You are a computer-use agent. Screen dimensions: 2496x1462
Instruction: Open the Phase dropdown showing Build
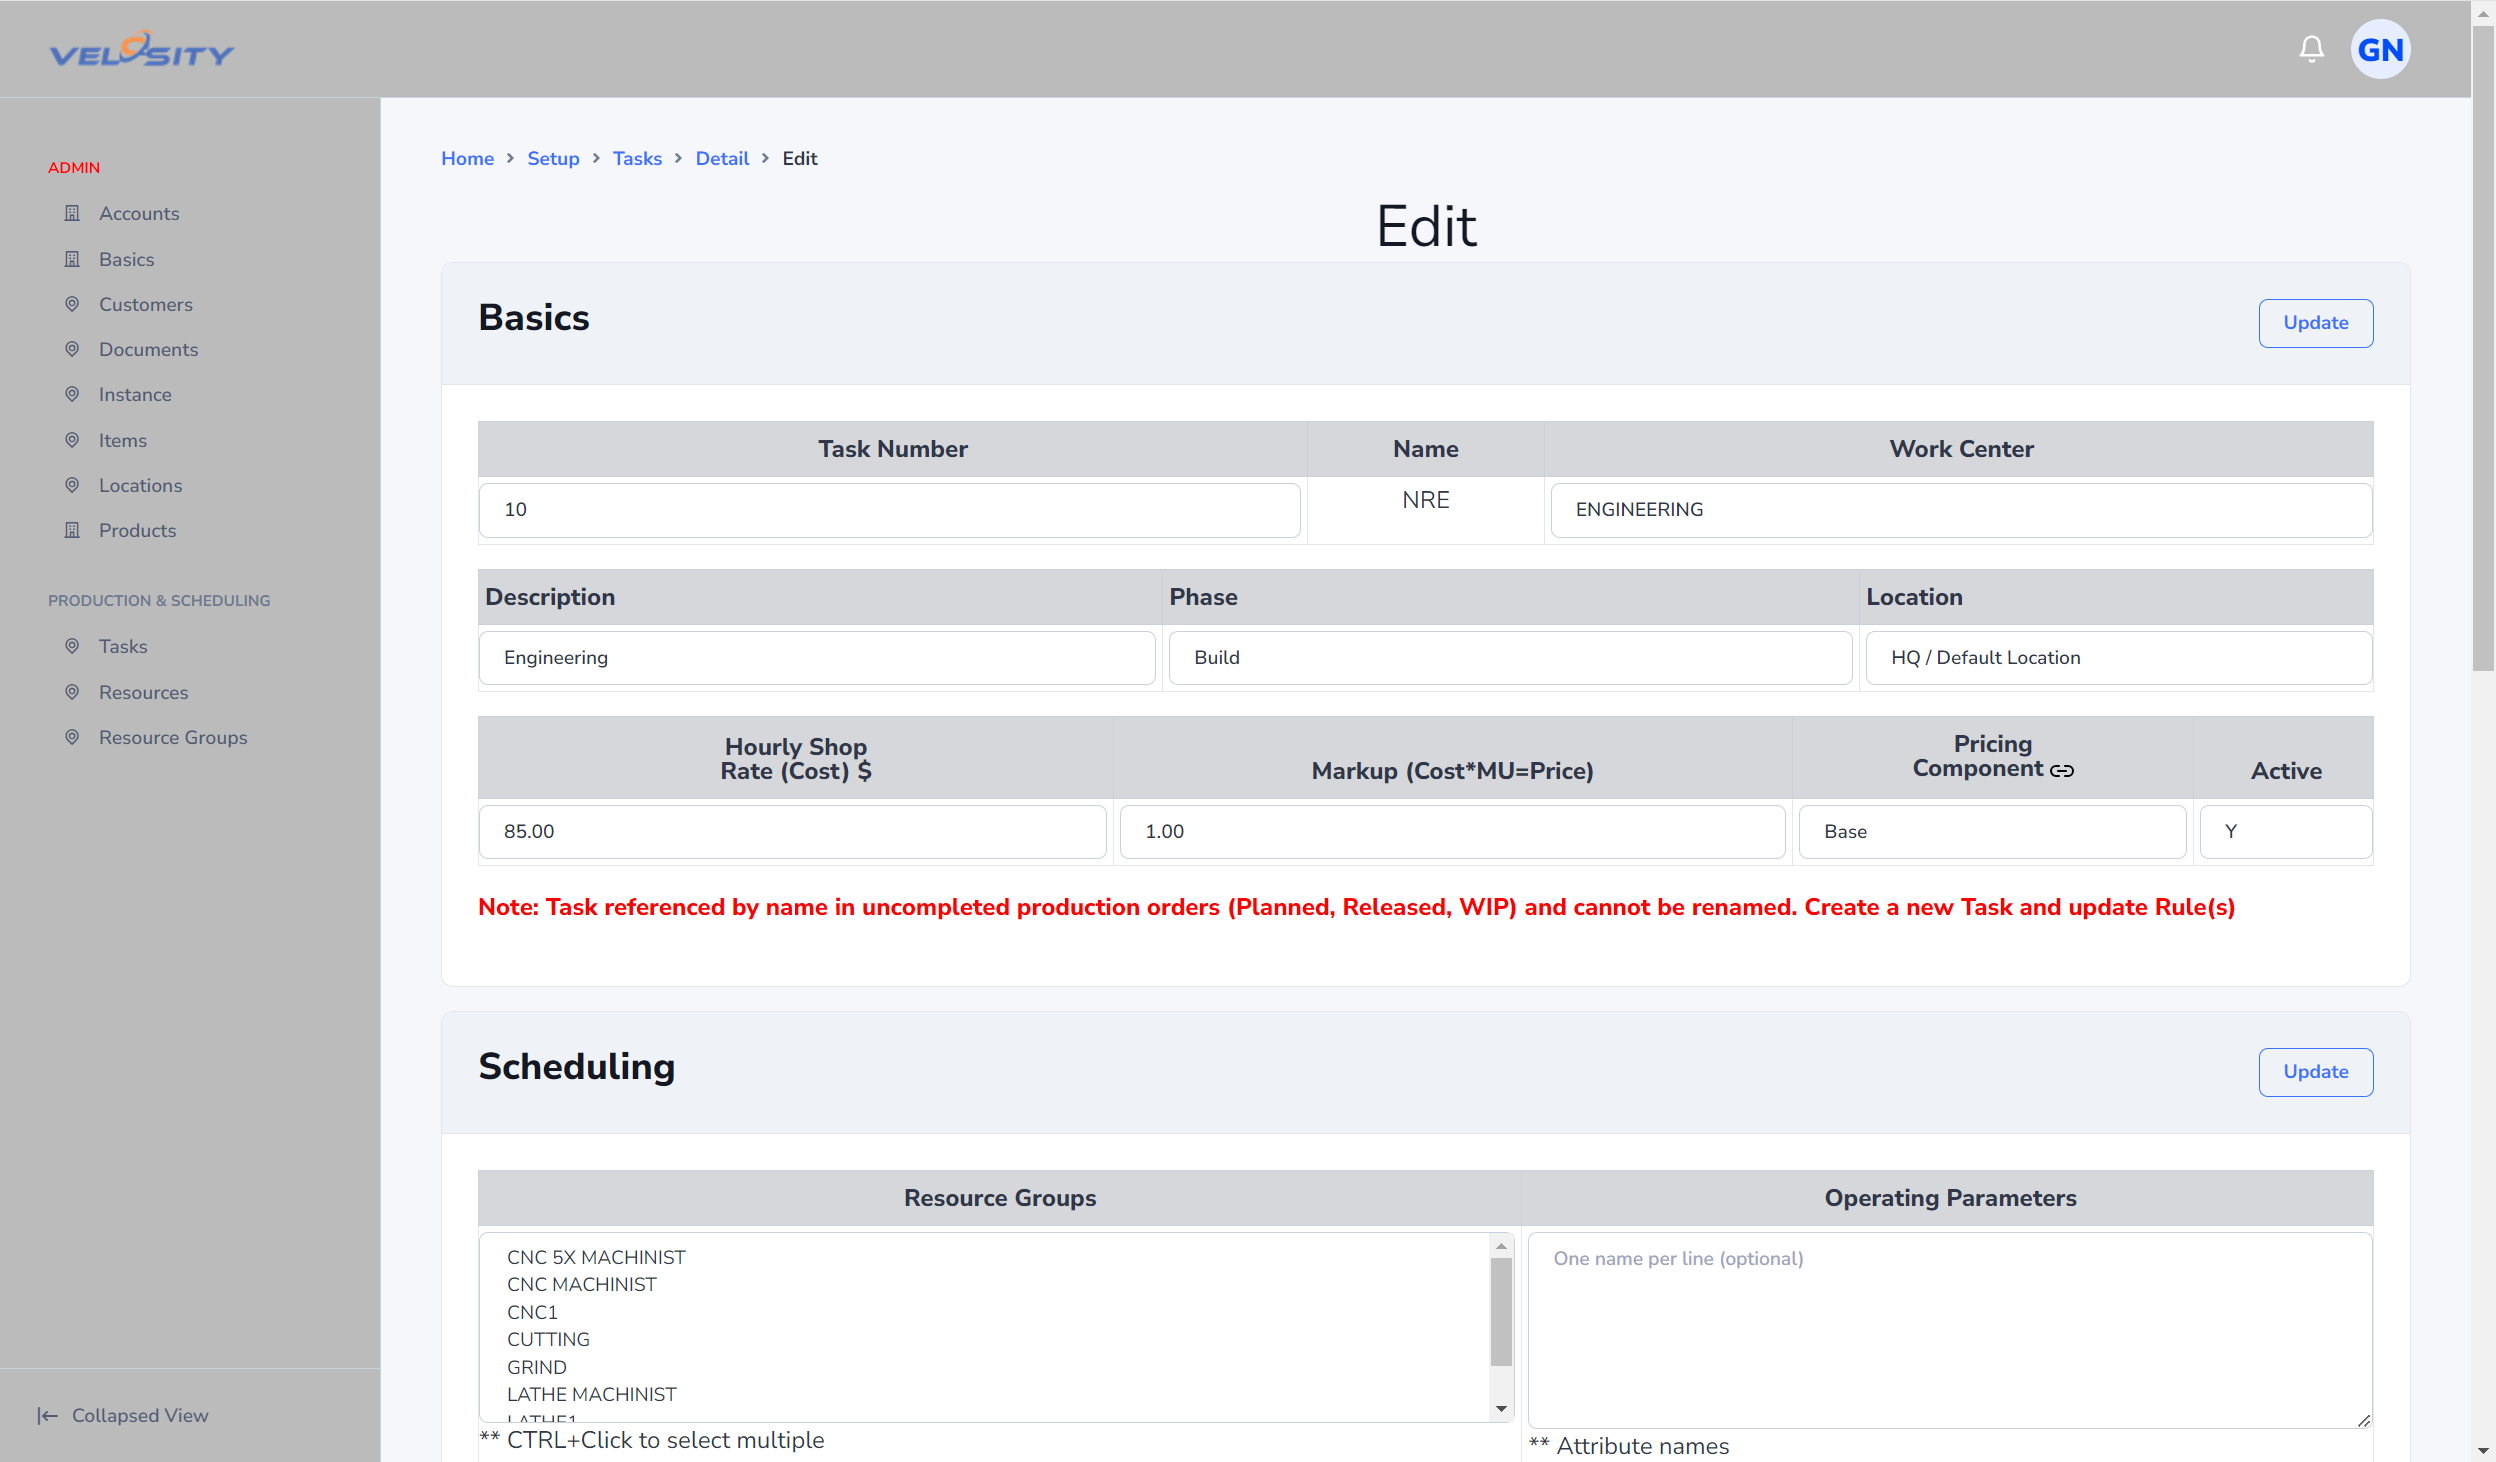coord(1510,658)
